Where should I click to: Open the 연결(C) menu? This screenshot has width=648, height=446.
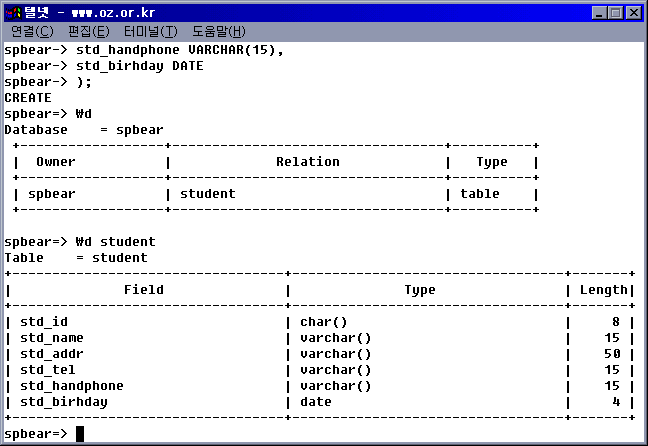(x=32, y=31)
